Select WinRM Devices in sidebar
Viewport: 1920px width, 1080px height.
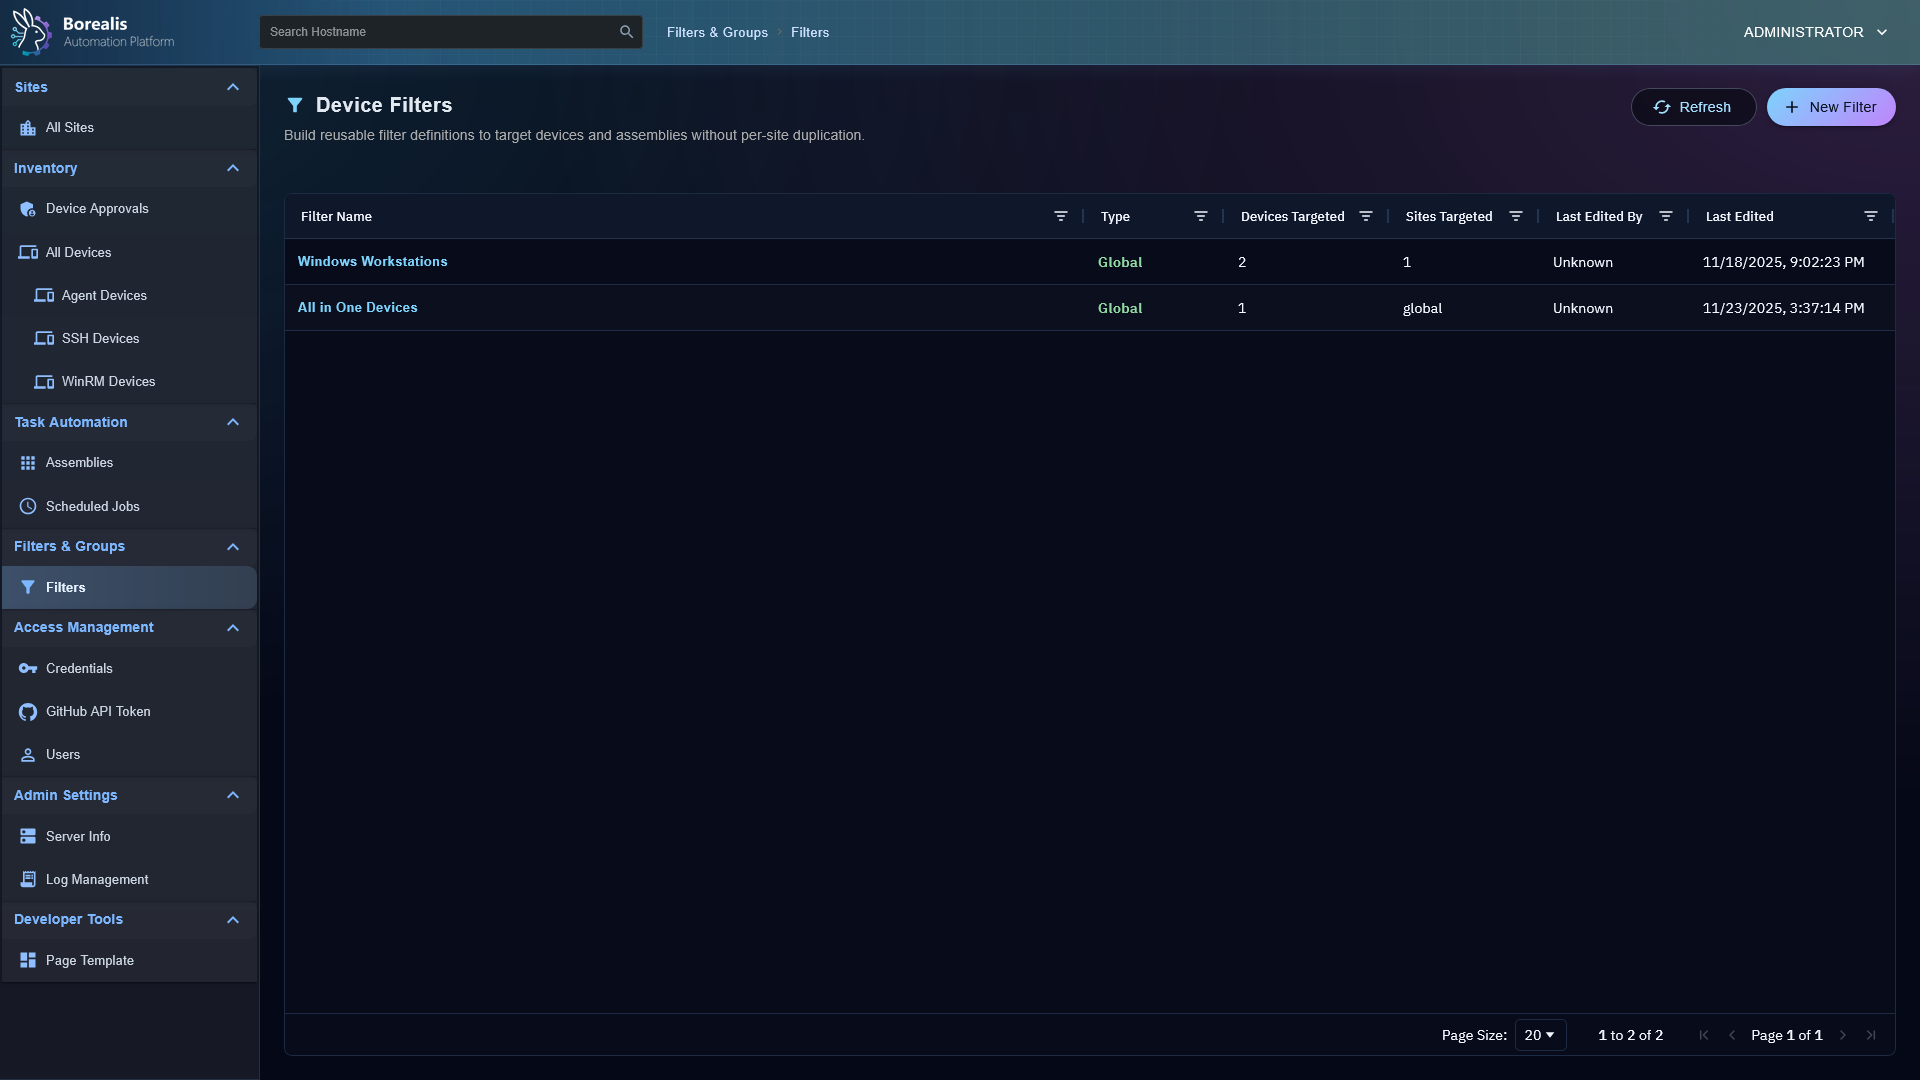(108, 381)
